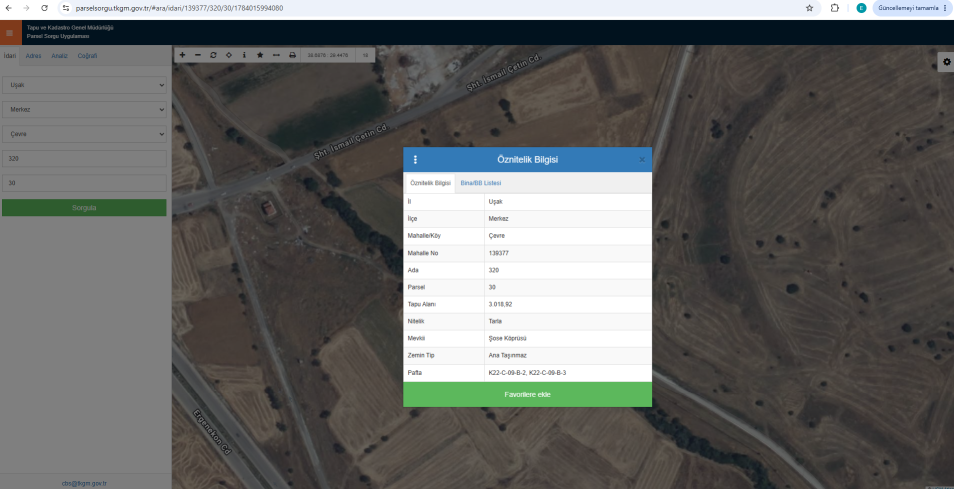
Task: Activate the locate crosshair map tool
Action: 229,55
